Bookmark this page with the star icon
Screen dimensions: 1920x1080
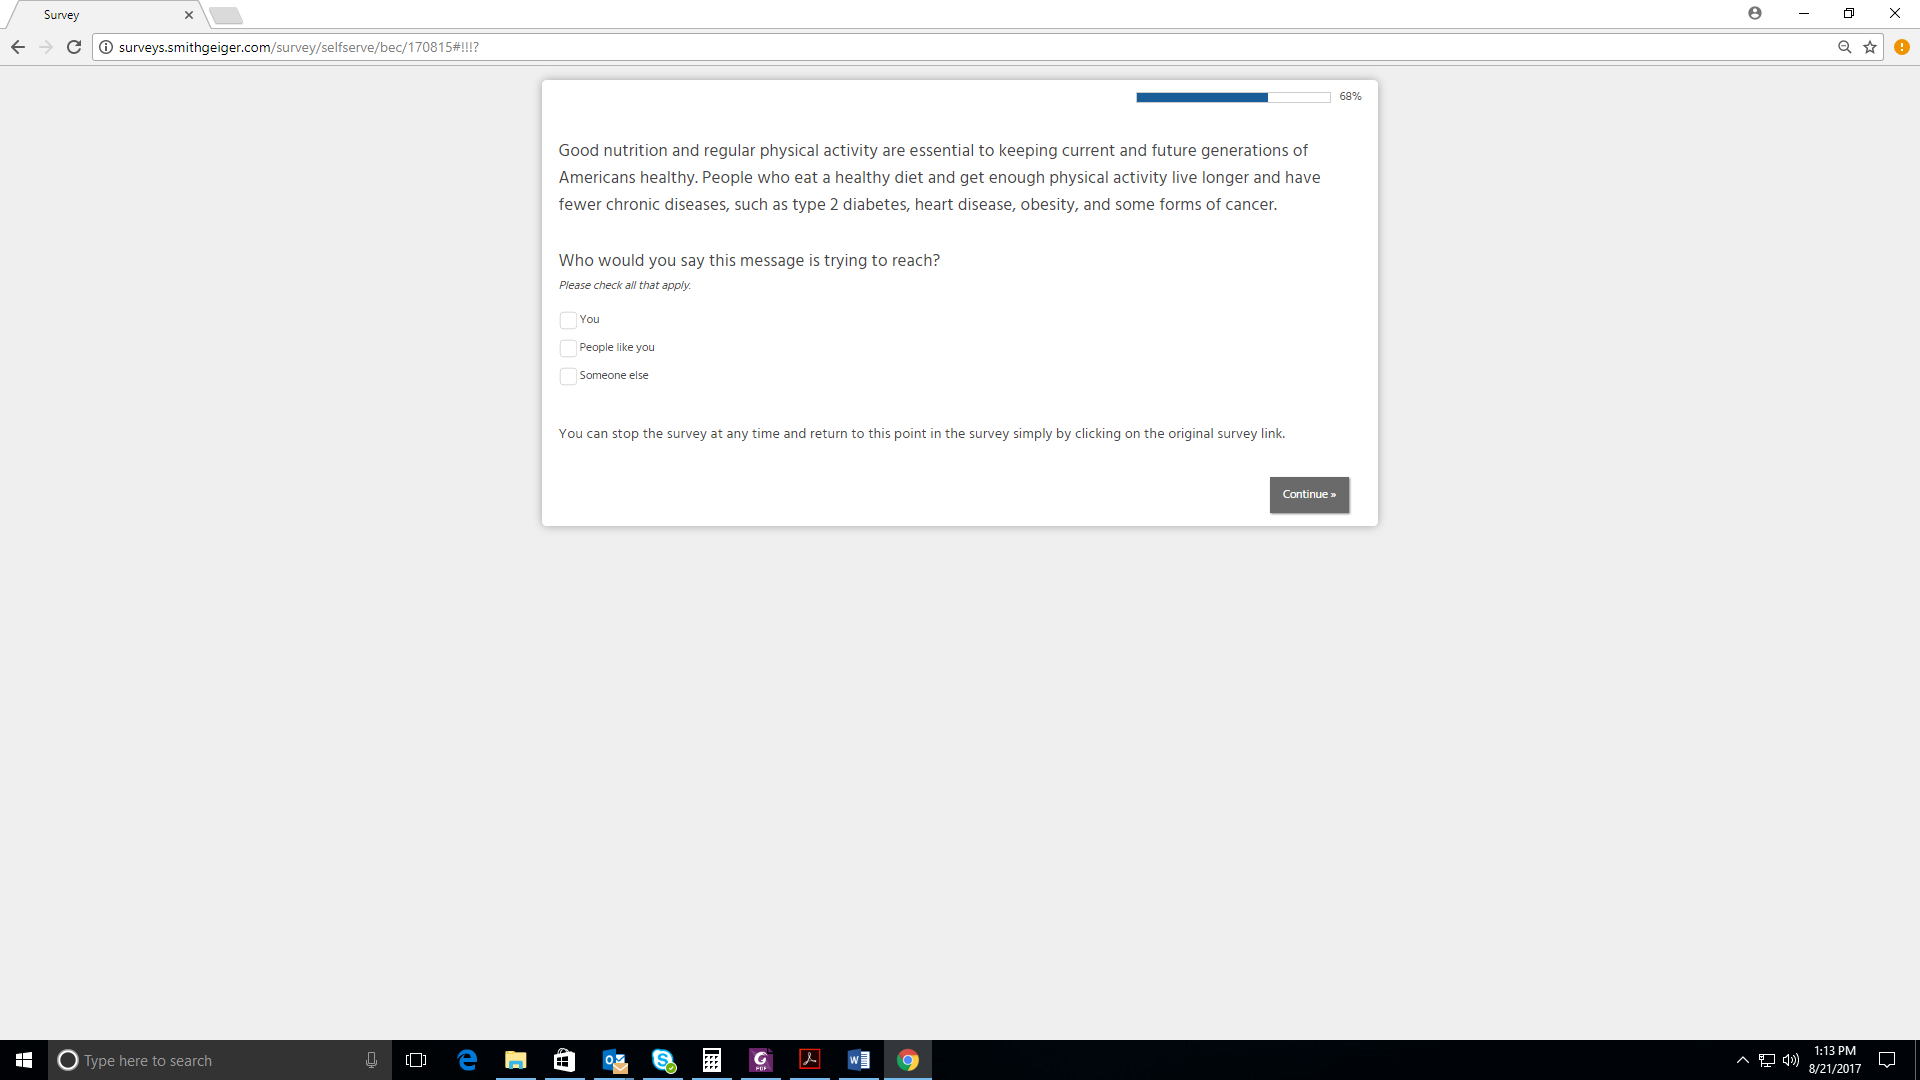pos(1869,47)
